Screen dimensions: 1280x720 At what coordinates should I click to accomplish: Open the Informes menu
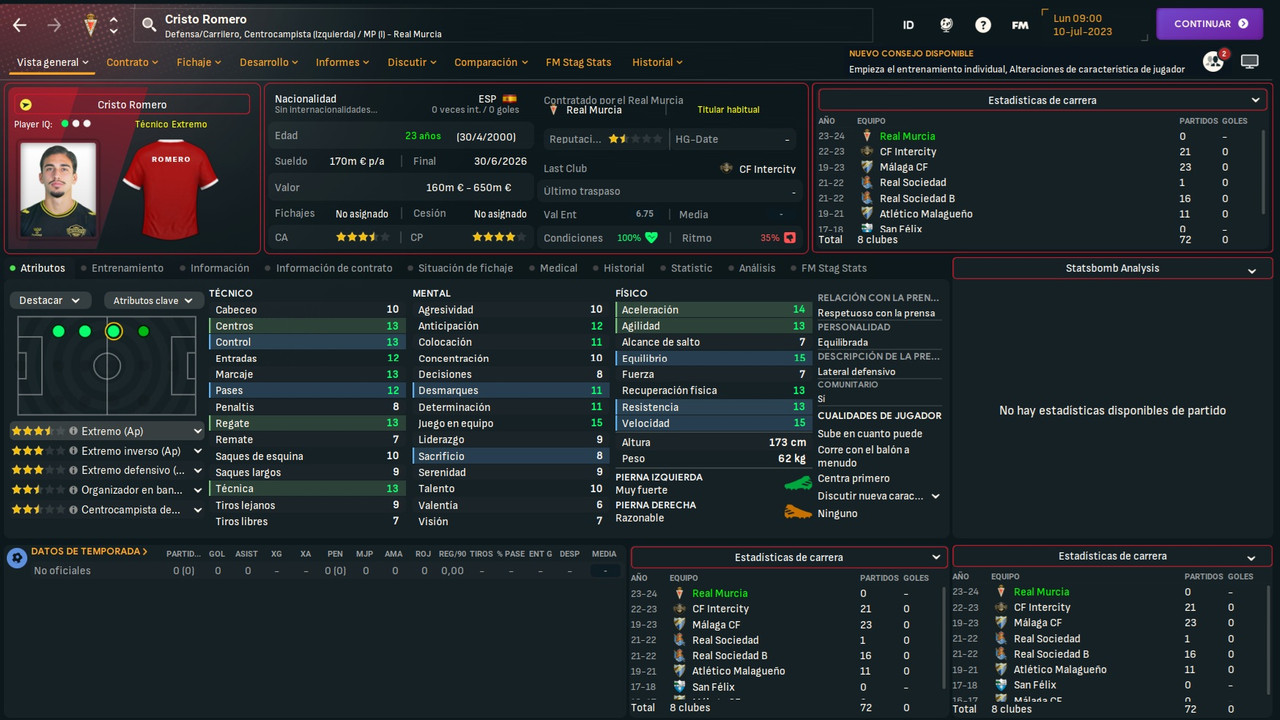(x=343, y=62)
